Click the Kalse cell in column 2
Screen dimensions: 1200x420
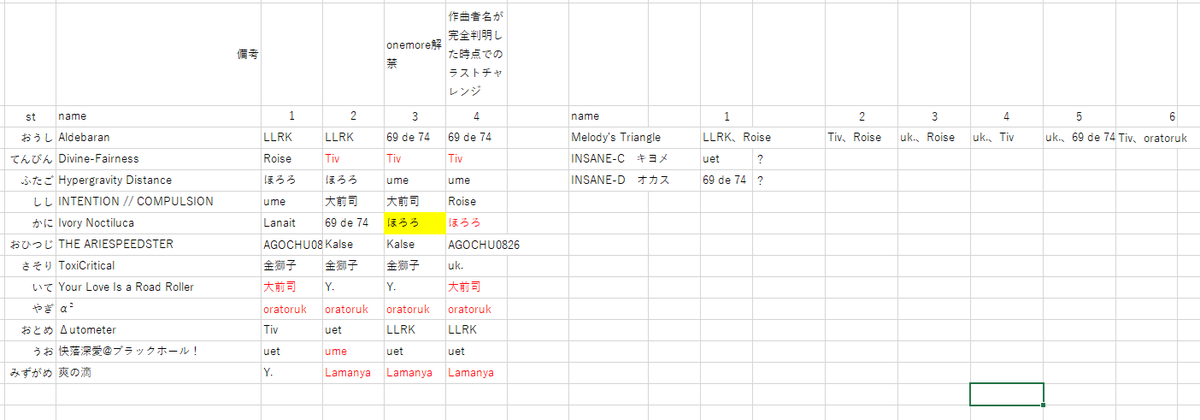point(353,244)
